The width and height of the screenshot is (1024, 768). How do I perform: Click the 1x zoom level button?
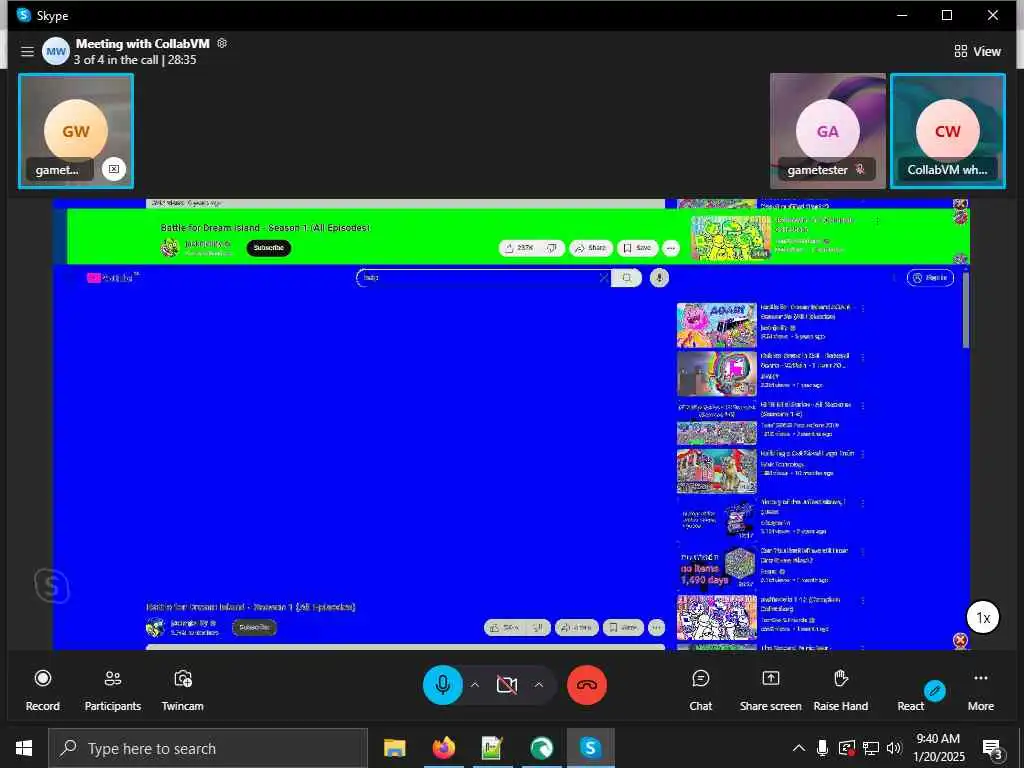983,617
